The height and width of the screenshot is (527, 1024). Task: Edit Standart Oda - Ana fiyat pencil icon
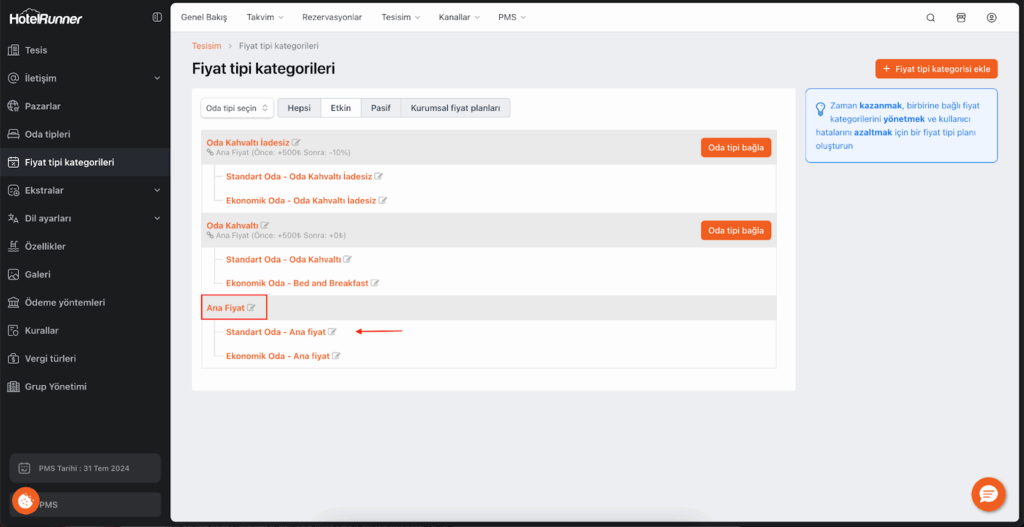click(x=333, y=332)
